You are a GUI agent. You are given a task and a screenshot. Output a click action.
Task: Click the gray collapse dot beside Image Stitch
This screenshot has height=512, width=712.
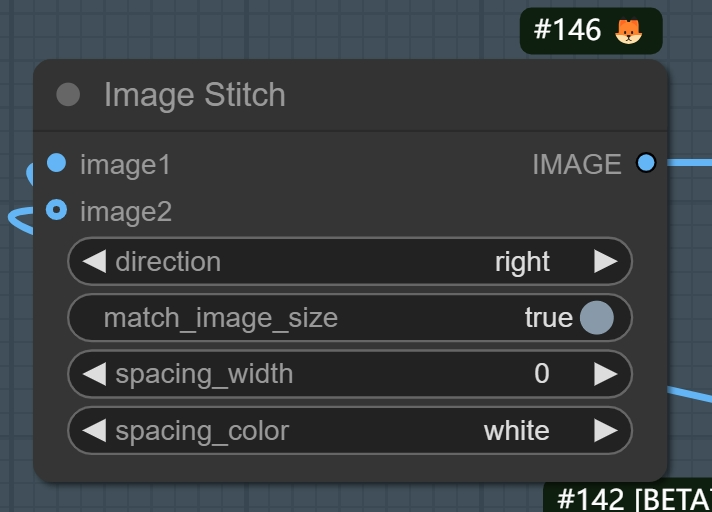68,95
